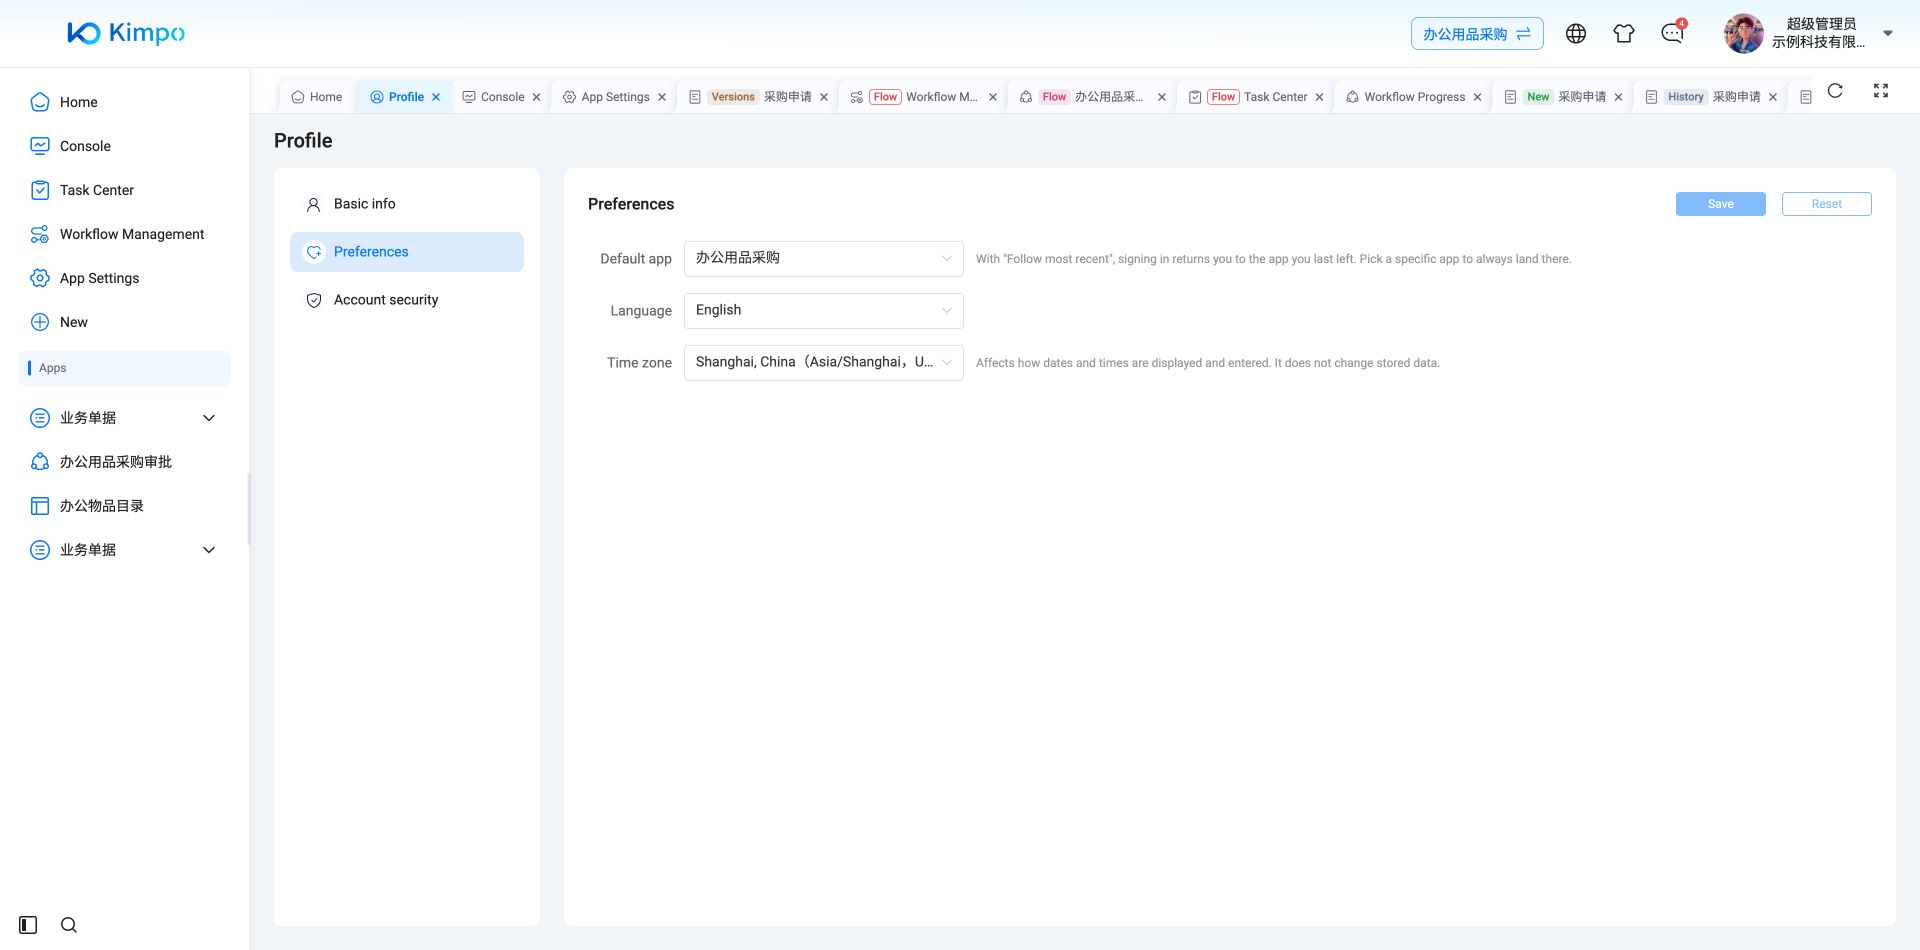
Task: Switch app via 办公用品采购 button
Action: coord(1477,34)
